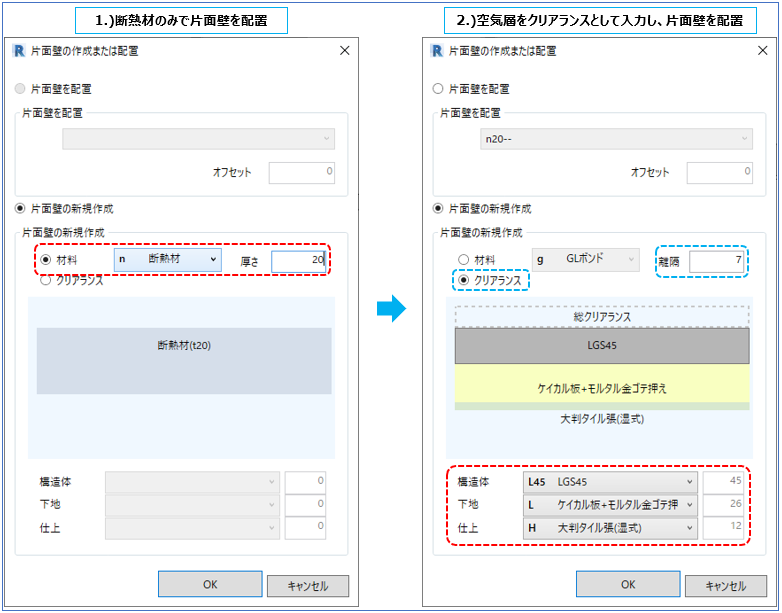Click the yellow ケイカル板+モルタル金ゴテ押え layer preview
This screenshot has height=613, width=782.
point(602,383)
